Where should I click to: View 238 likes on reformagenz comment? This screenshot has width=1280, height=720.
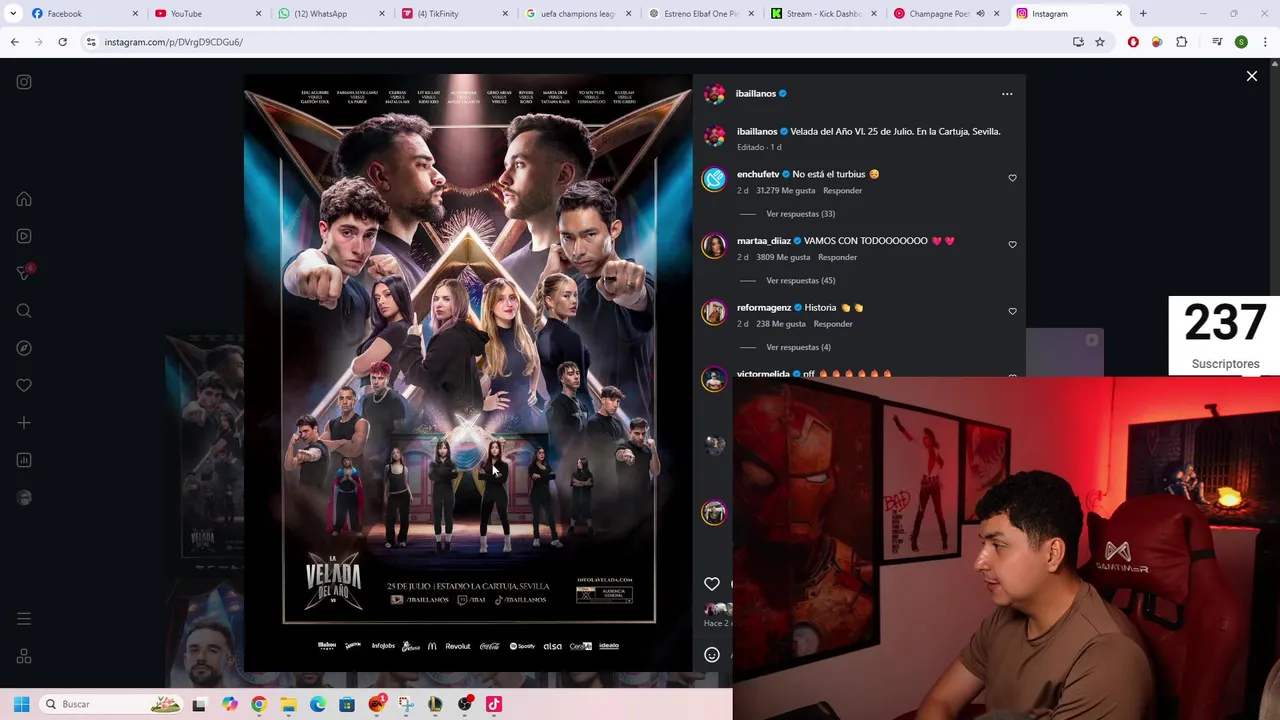tap(781, 324)
